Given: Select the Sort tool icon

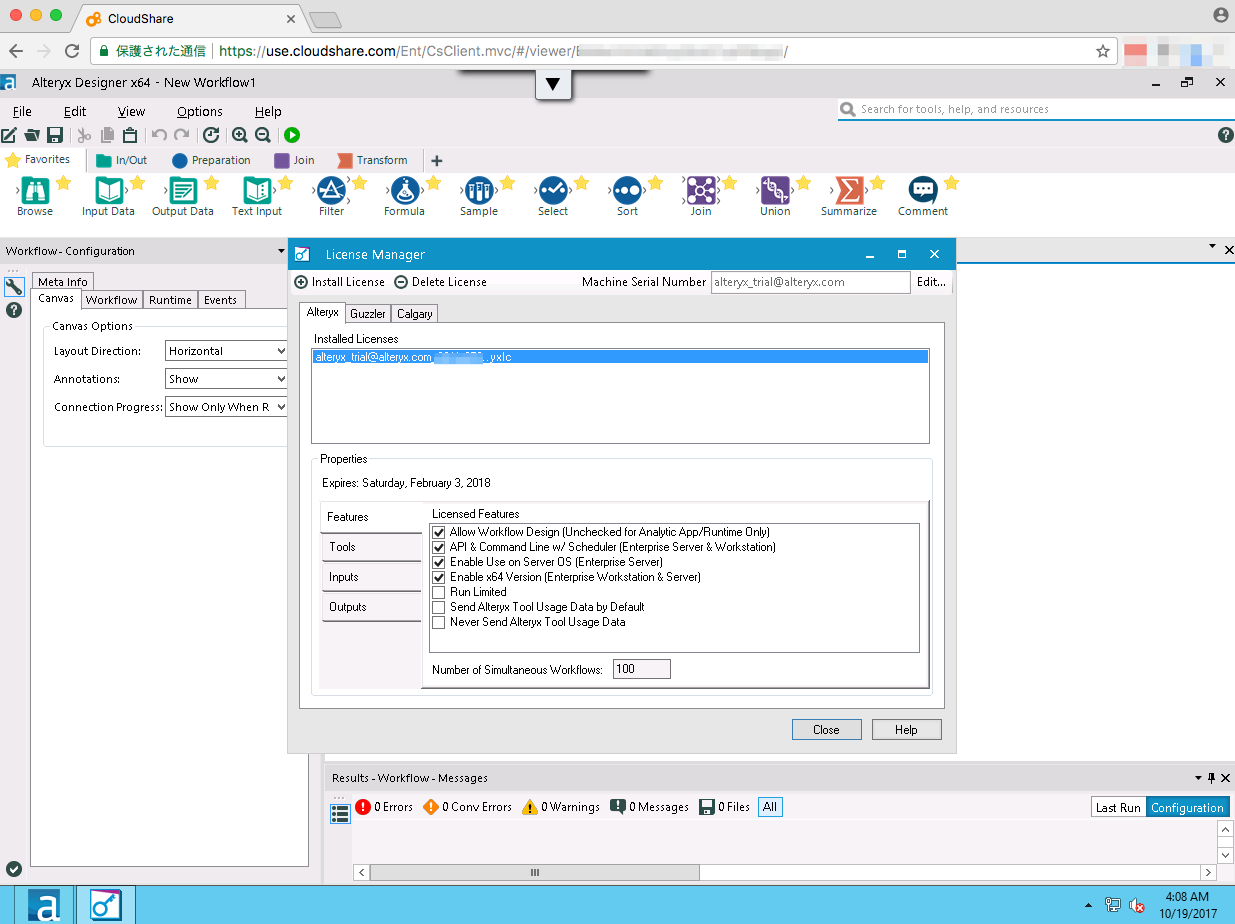Looking at the screenshot, I should coord(627,190).
